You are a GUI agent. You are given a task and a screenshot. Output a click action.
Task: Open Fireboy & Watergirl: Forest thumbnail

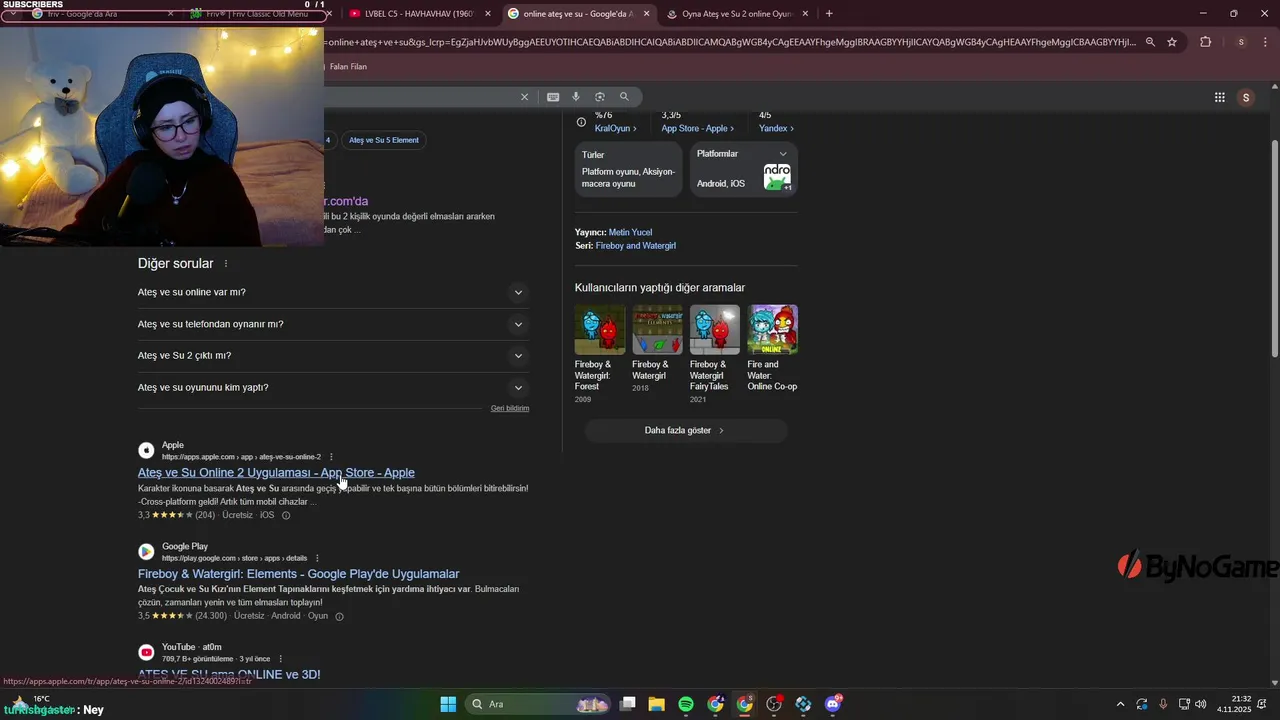click(x=600, y=330)
